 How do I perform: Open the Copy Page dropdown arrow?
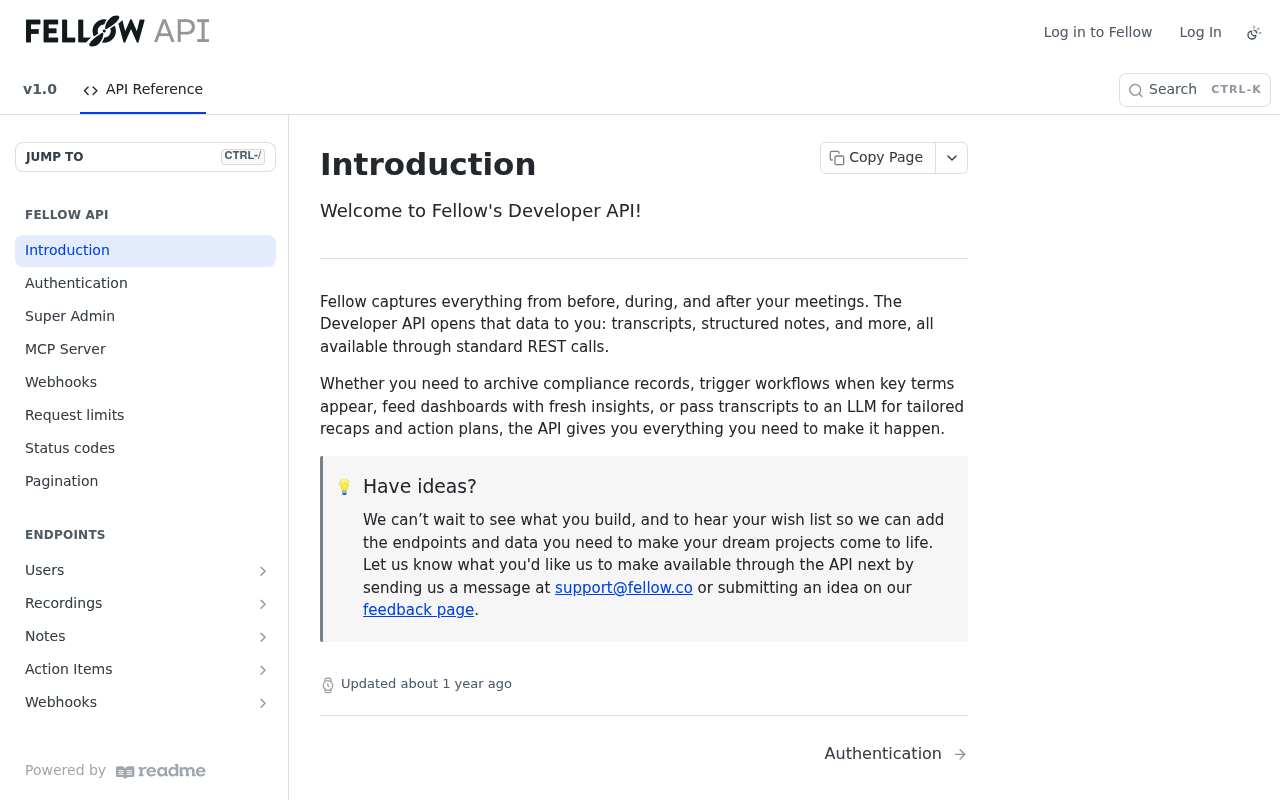point(952,158)
